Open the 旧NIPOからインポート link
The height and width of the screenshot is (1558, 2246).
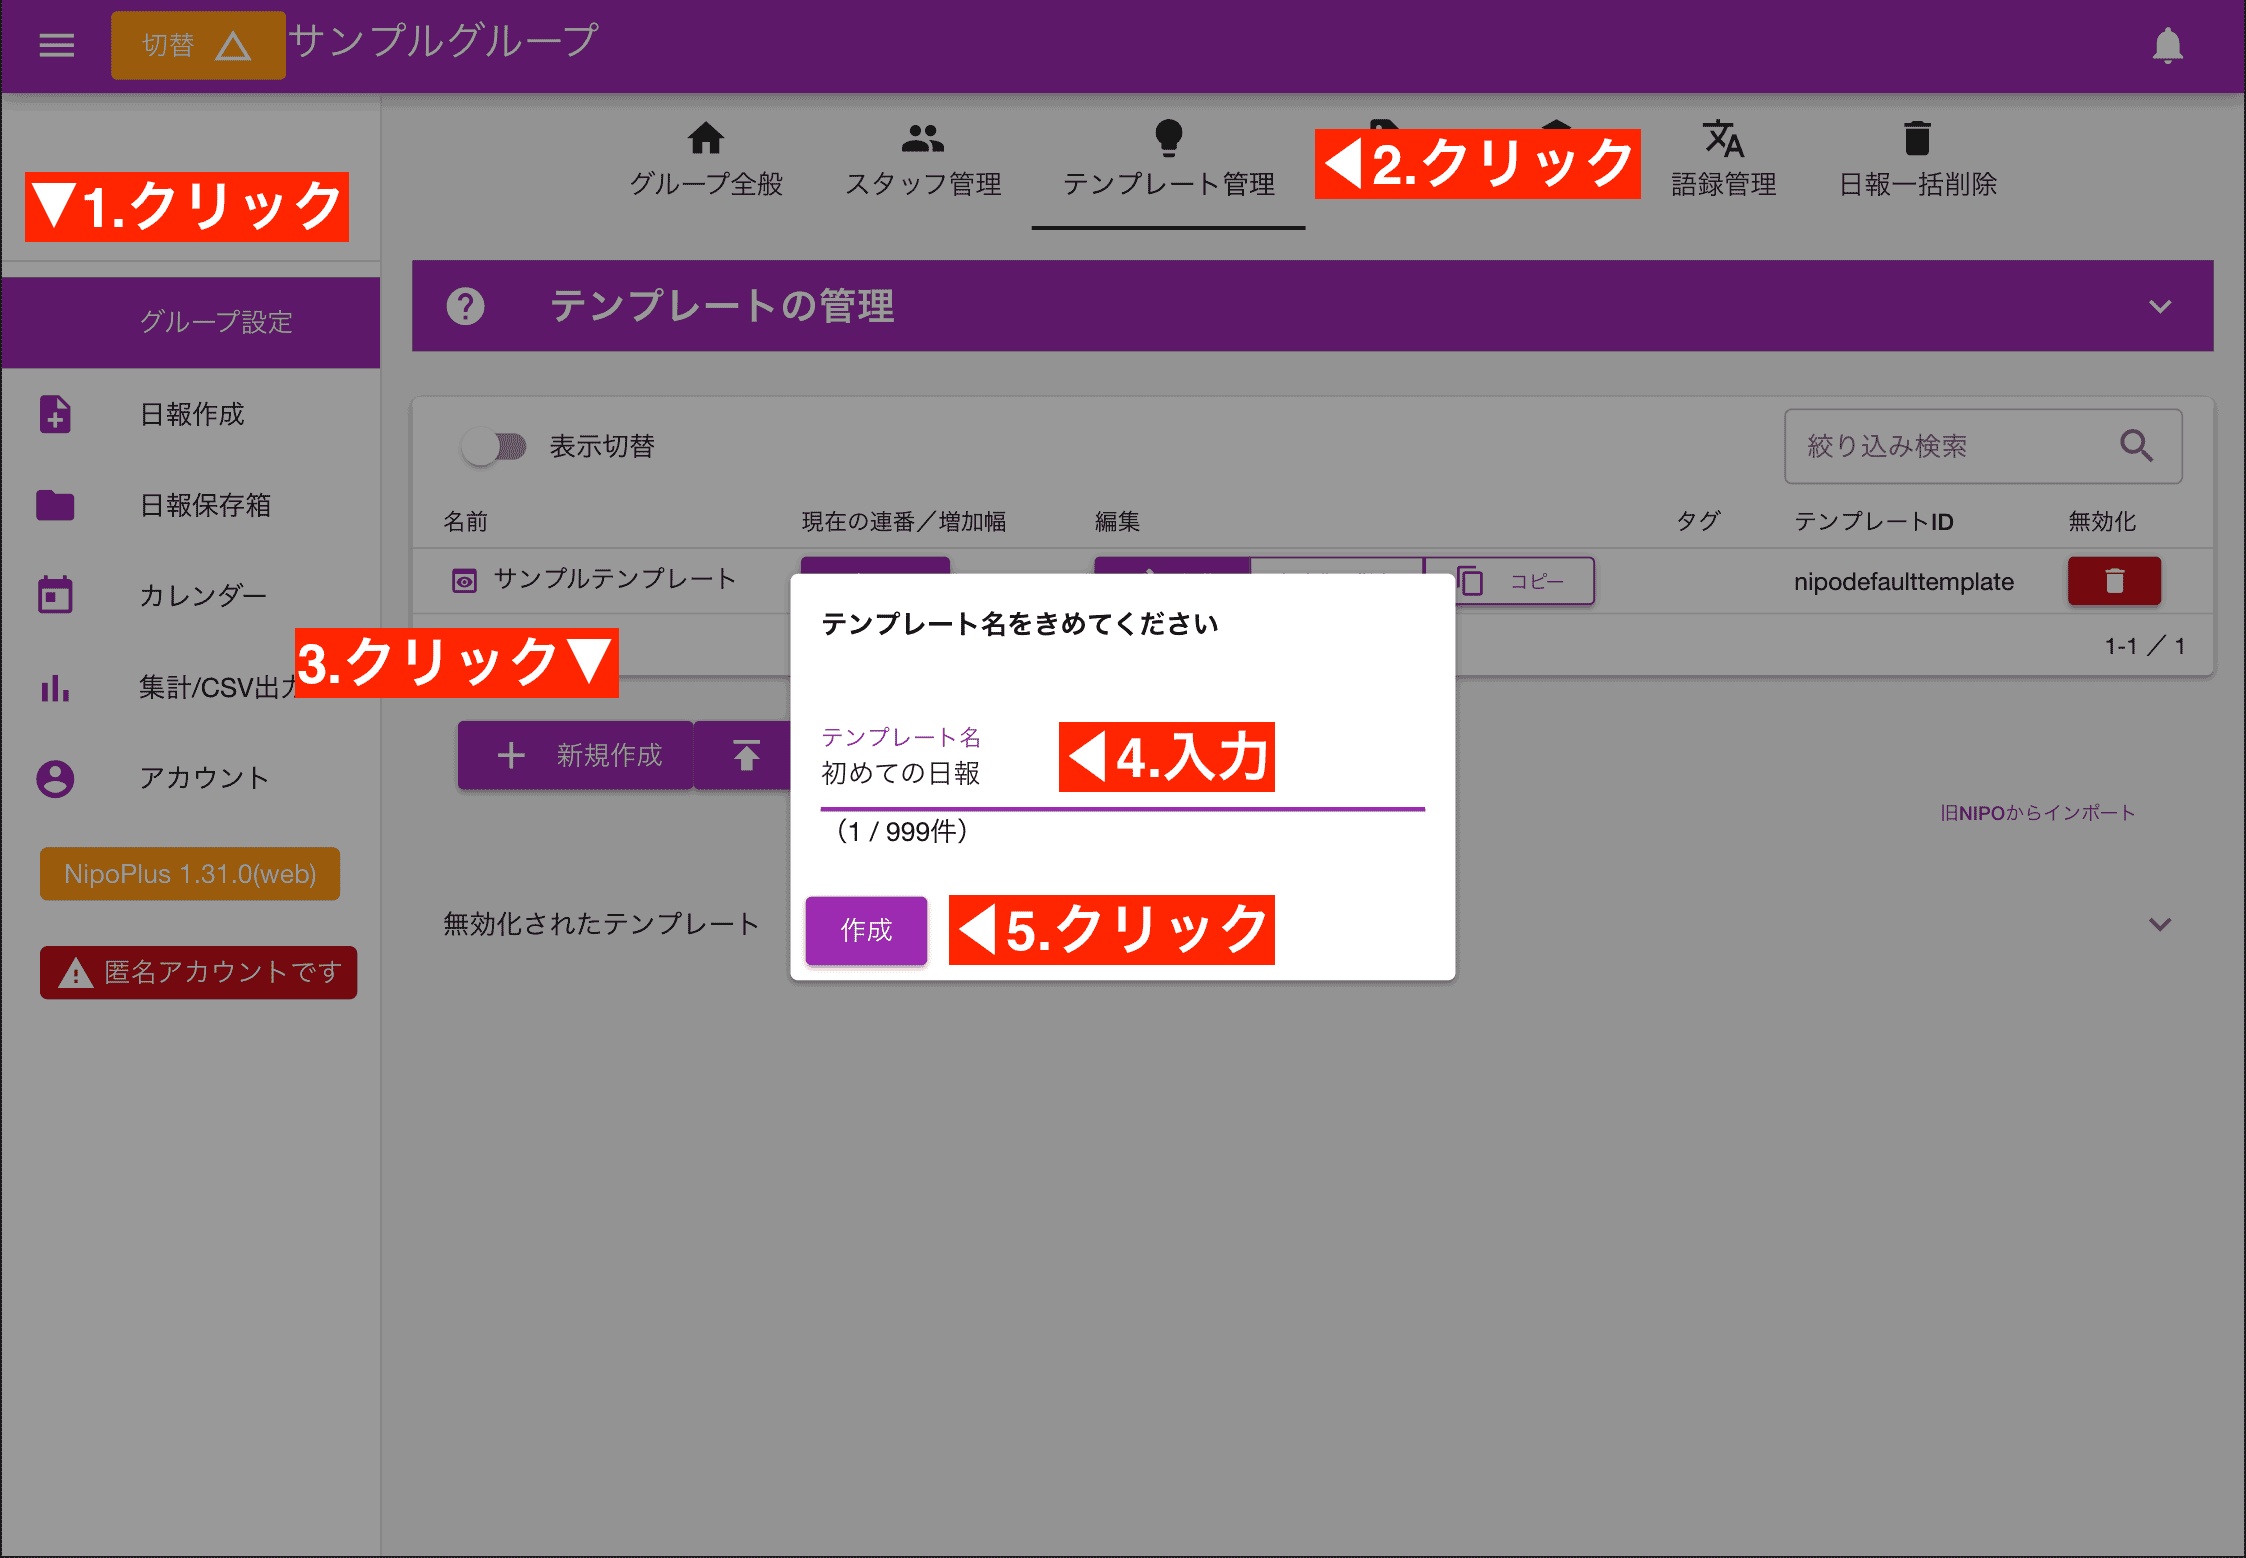tap(2040, 813)
